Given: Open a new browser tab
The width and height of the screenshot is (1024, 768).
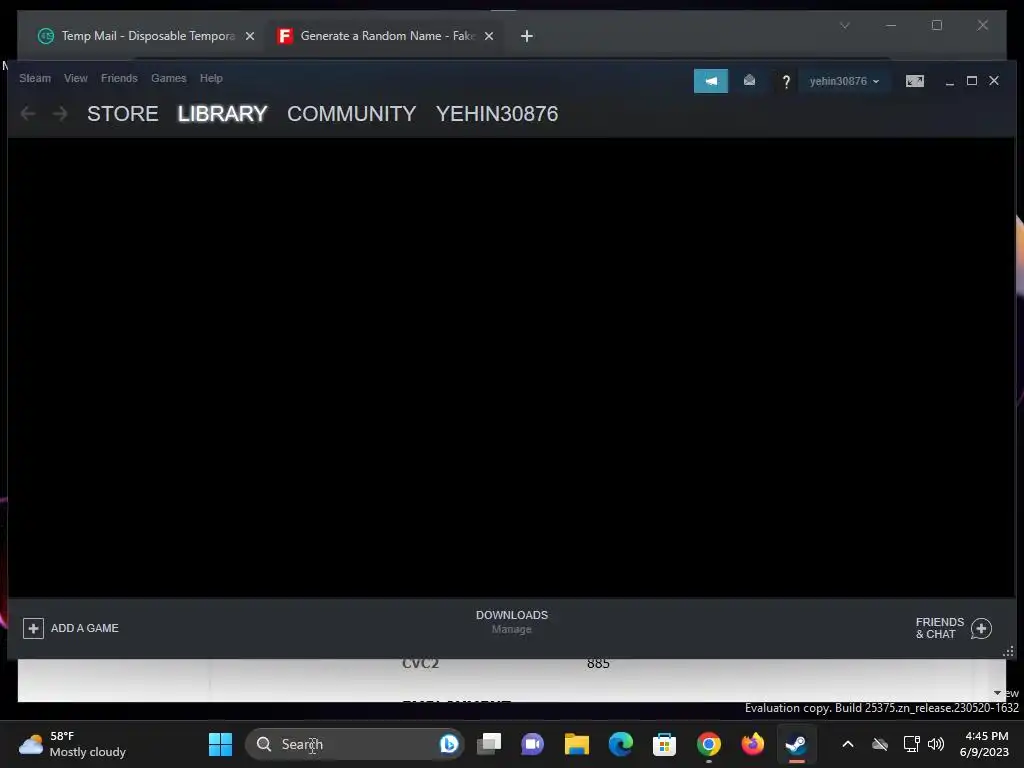Looking at the screenshot, I should point(526,36).
